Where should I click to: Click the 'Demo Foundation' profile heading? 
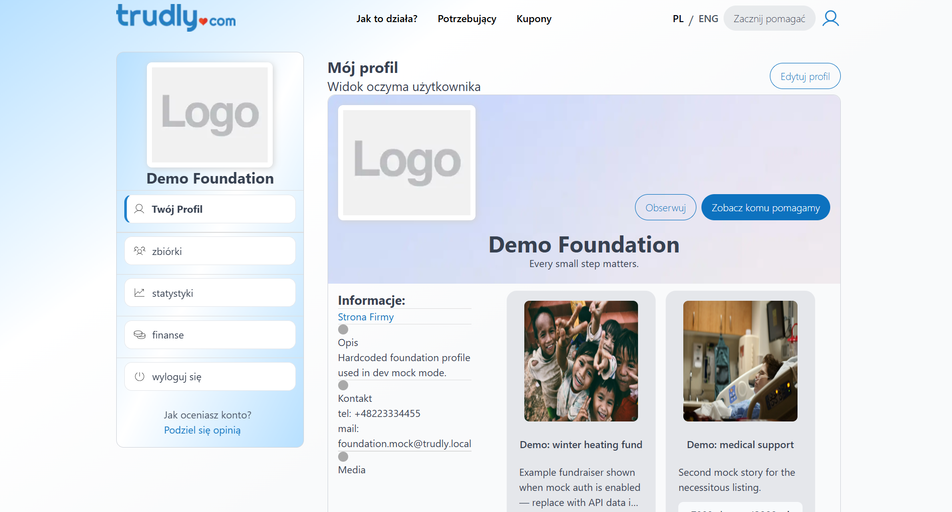pos(584,245)
